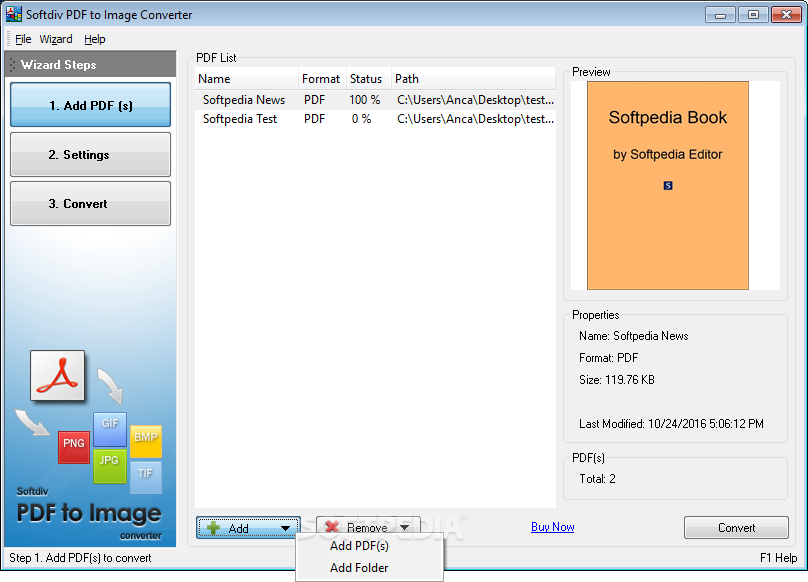Open the Wizard menu
Screen dimensions: 808x582
coord(56,39)
